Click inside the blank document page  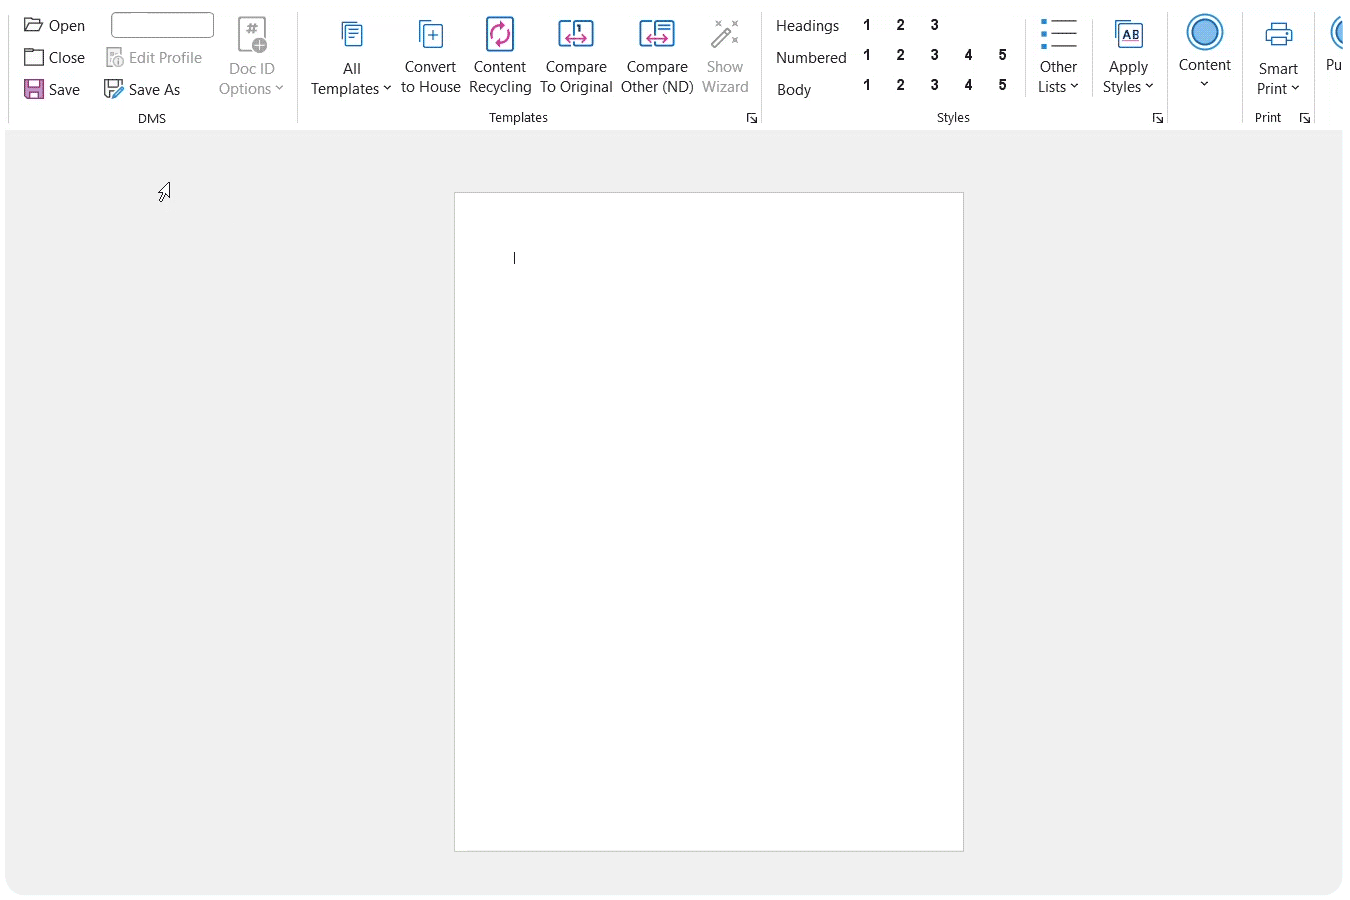[709, 522]
